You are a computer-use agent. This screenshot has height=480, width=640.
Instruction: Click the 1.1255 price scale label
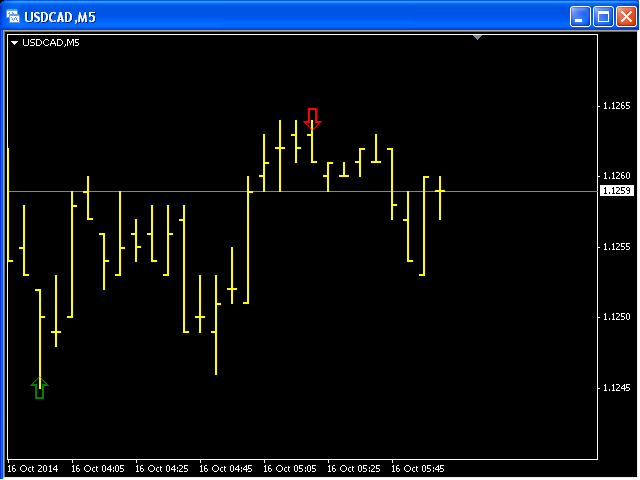tap(616, 247)
